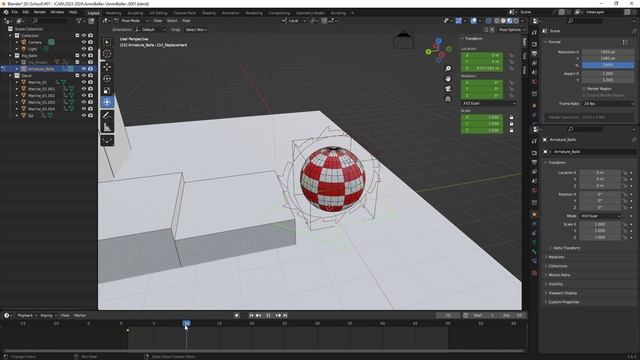Switch to the Animation workspace tab
The height and width of the screenshot is (360, 640).
(230, 13)
